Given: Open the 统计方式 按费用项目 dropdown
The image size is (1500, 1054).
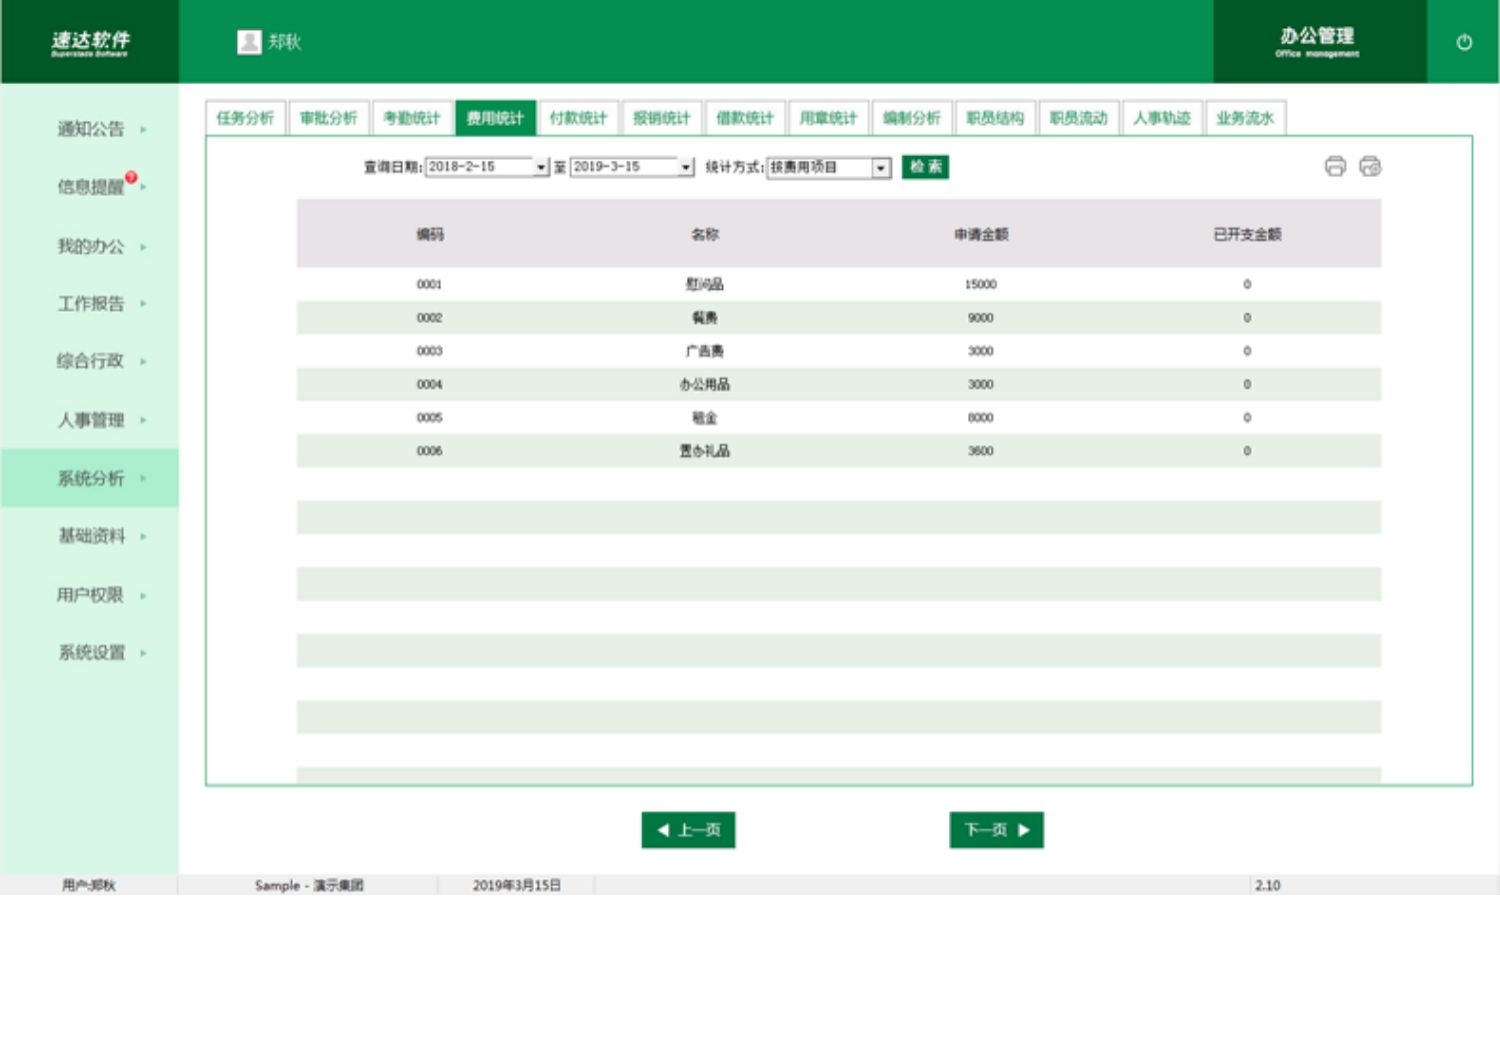Looking at the screenshot, I should pos(881,168).
